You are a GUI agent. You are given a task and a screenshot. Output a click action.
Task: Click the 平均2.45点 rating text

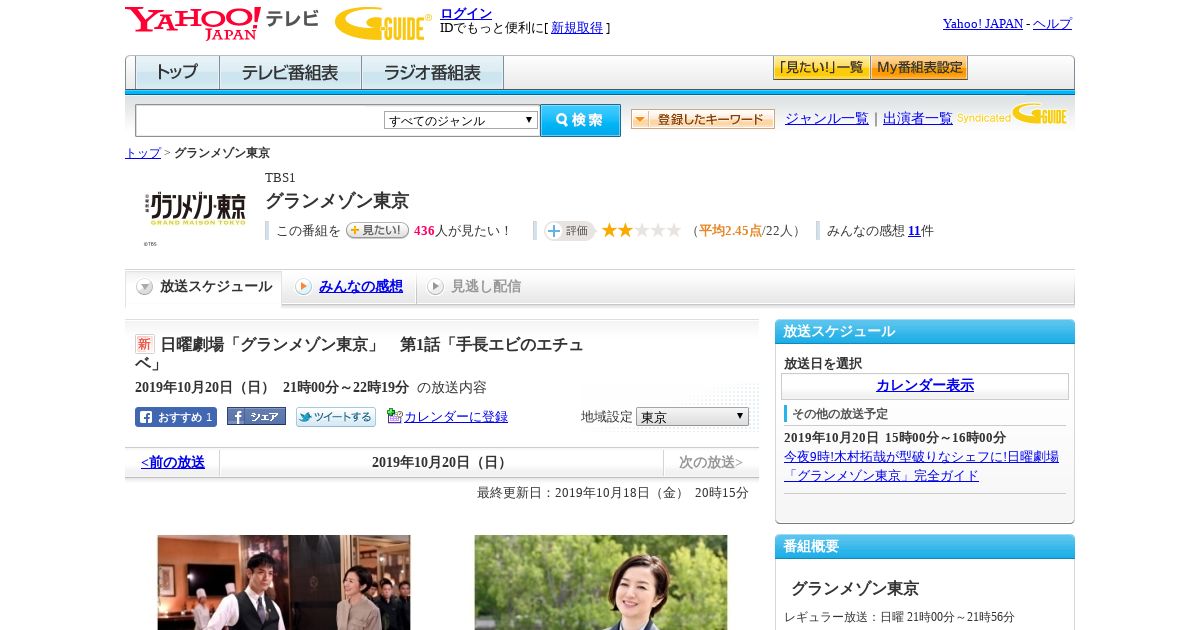[x=730, y=231]
